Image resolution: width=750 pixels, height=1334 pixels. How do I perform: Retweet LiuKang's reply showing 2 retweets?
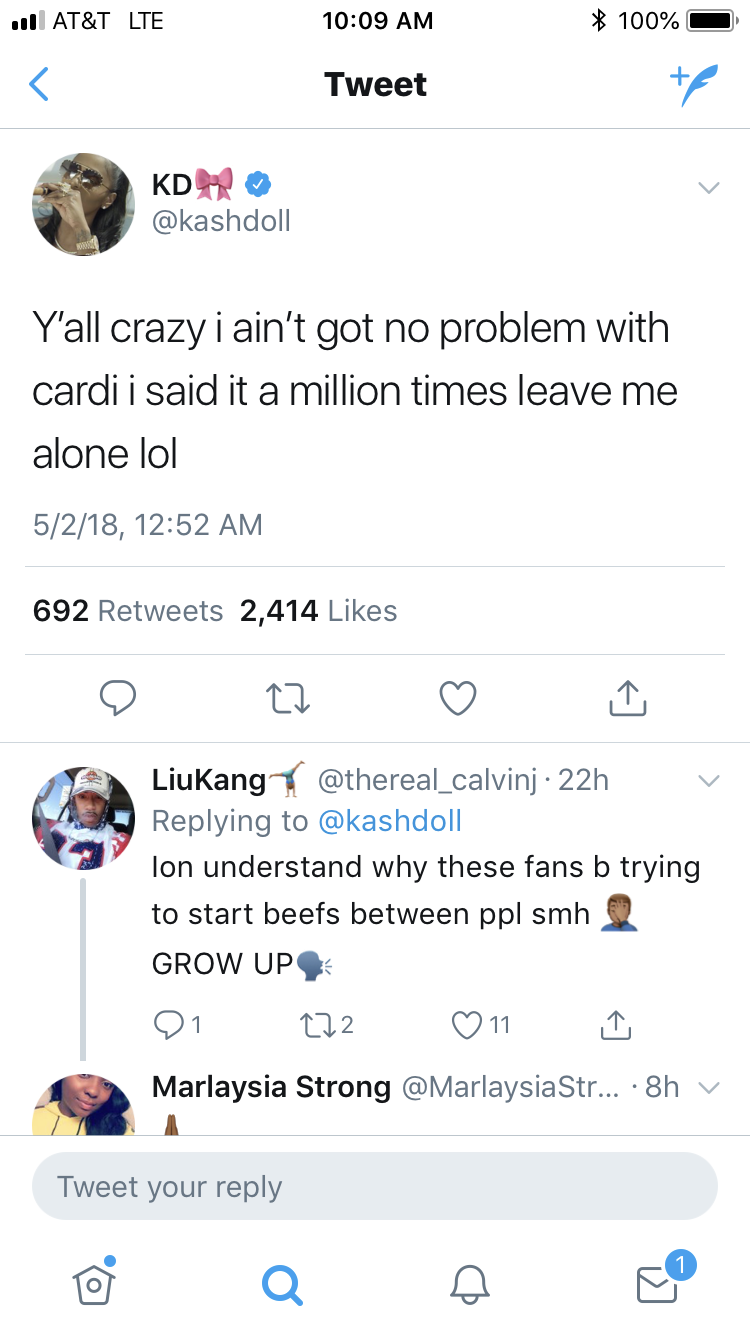coord(315,1024)
